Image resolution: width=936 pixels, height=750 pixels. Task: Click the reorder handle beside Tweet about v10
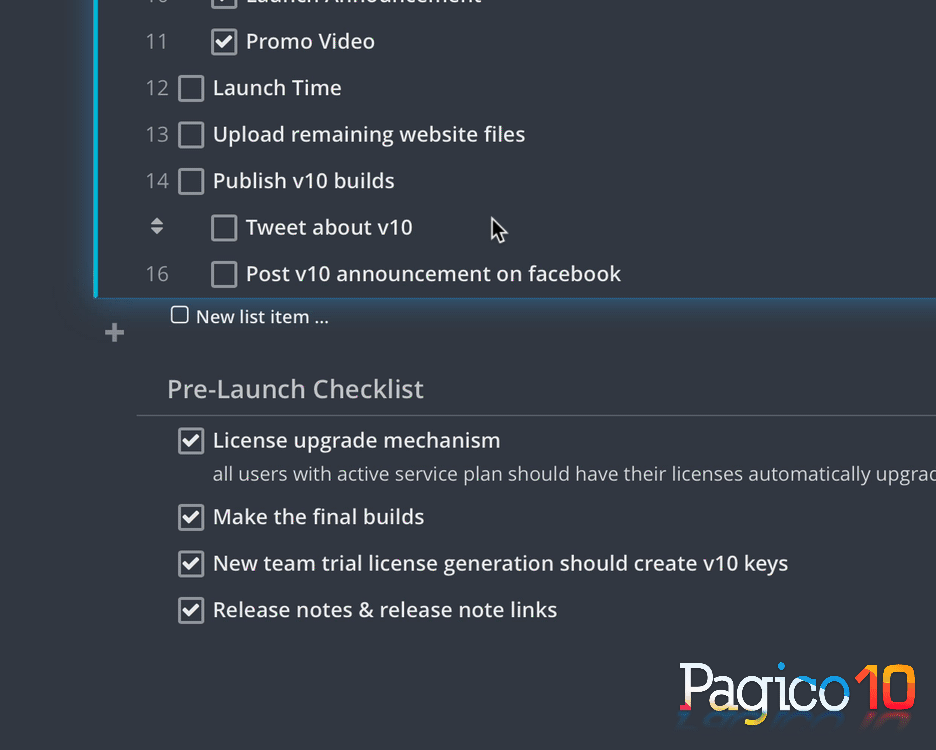(157, 227)
